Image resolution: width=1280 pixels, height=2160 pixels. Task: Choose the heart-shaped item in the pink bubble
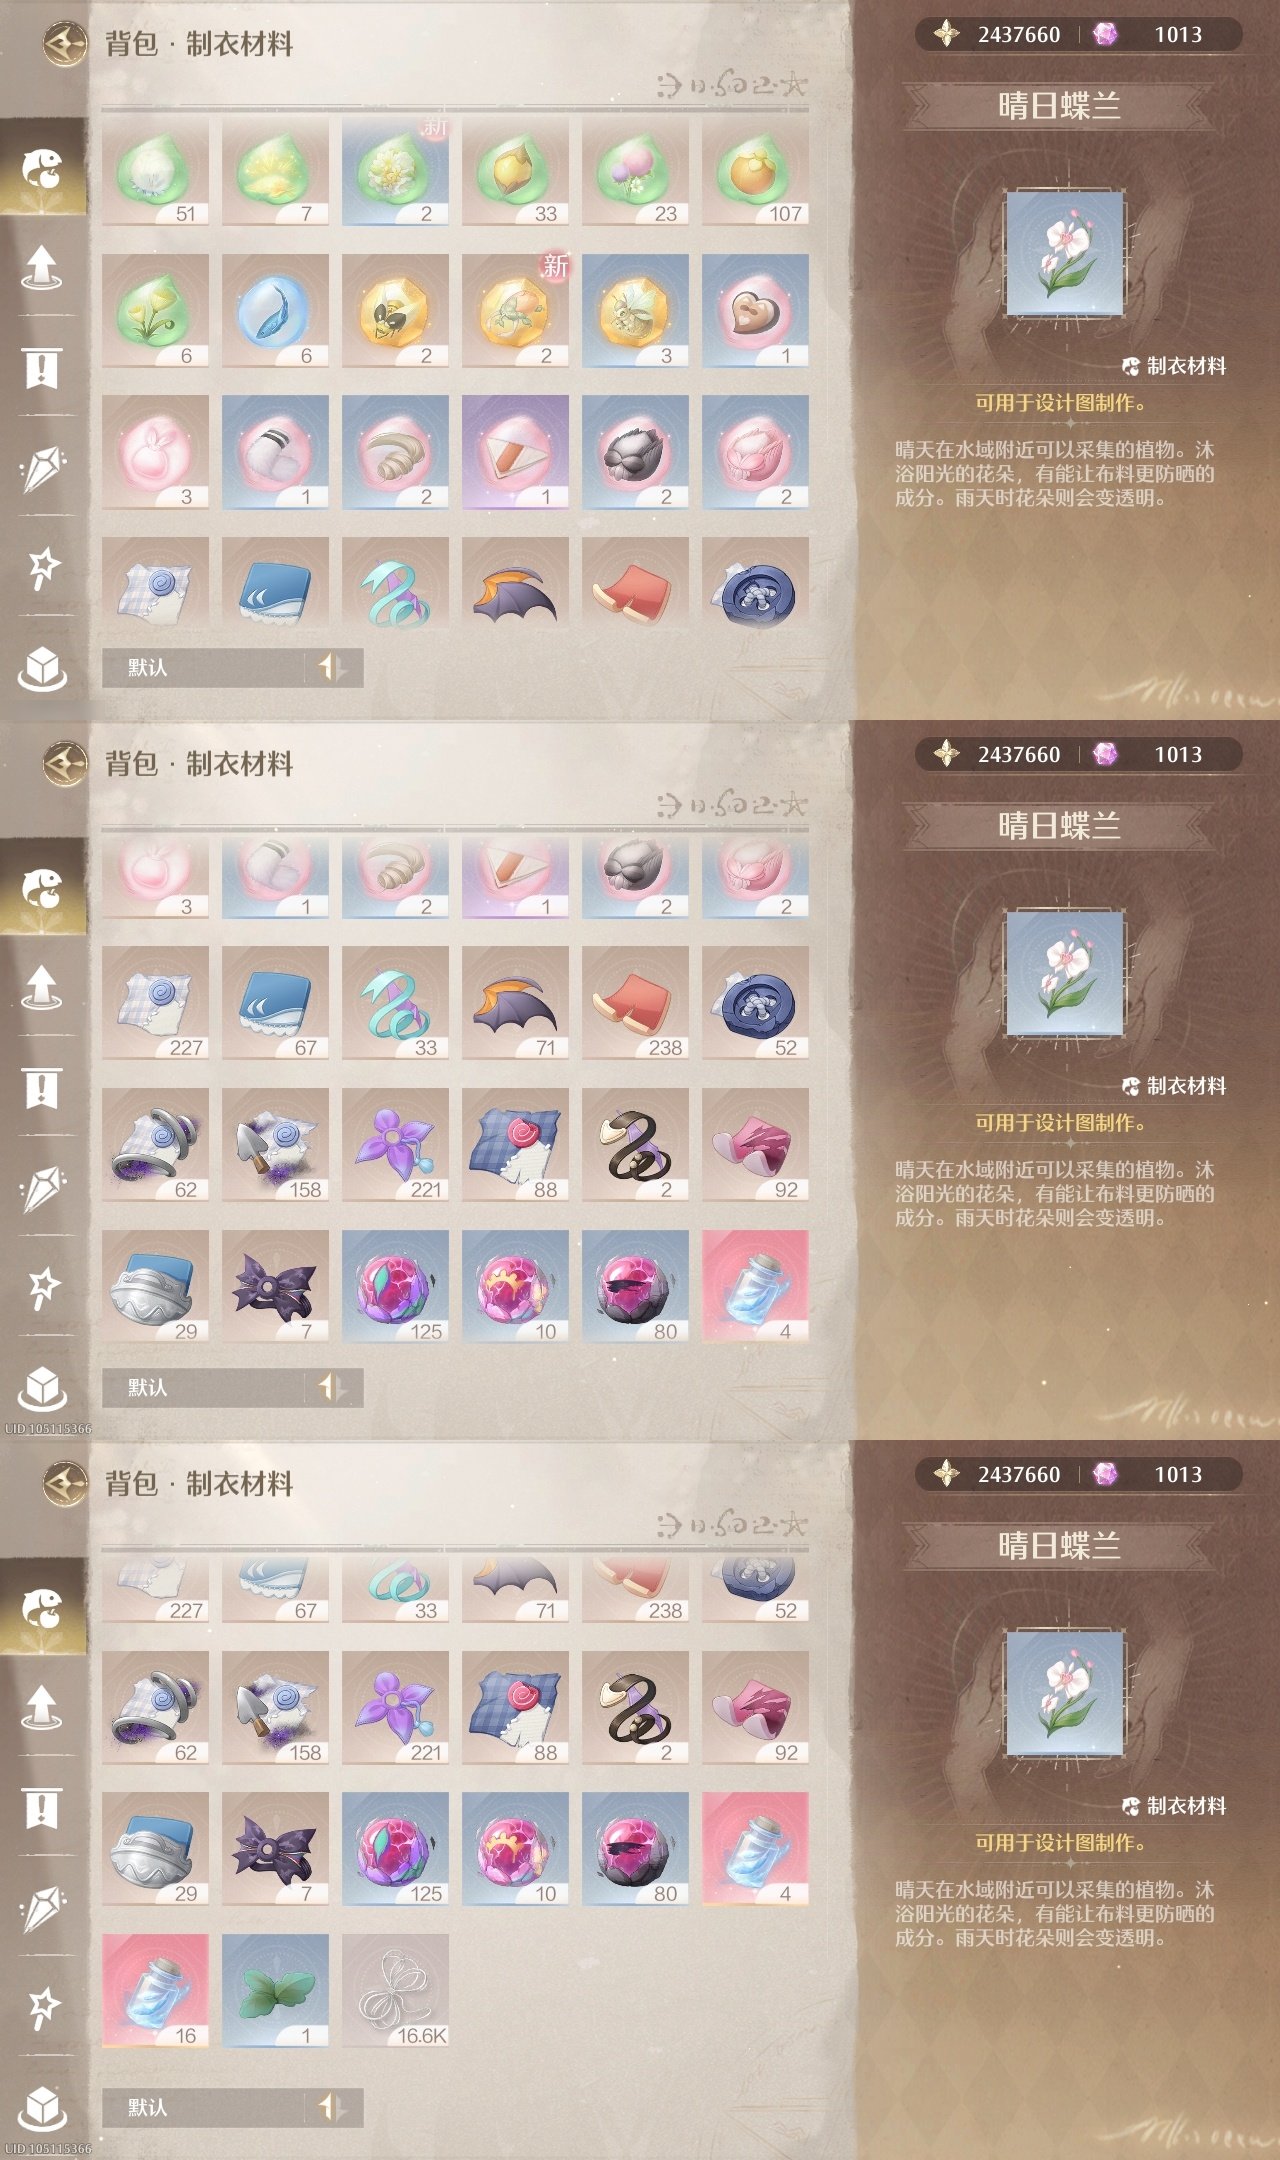(x=755, y=311)
